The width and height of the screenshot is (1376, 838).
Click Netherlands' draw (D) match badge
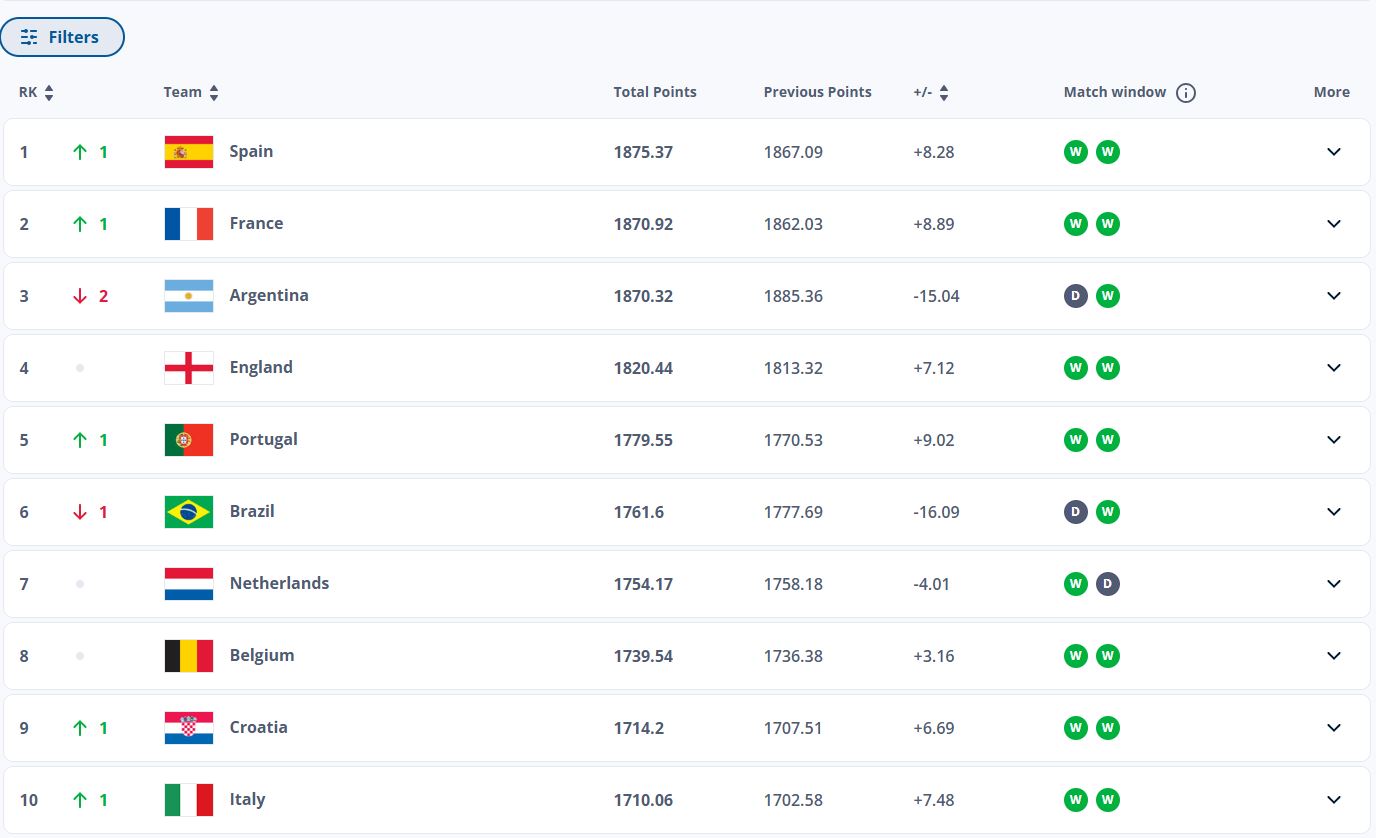pos(1108,584)
